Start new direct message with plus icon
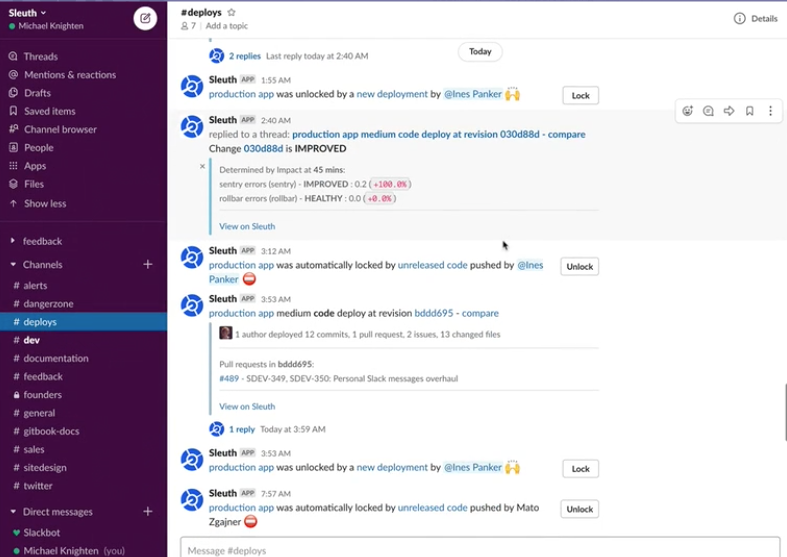 click(x=148, y=511)
